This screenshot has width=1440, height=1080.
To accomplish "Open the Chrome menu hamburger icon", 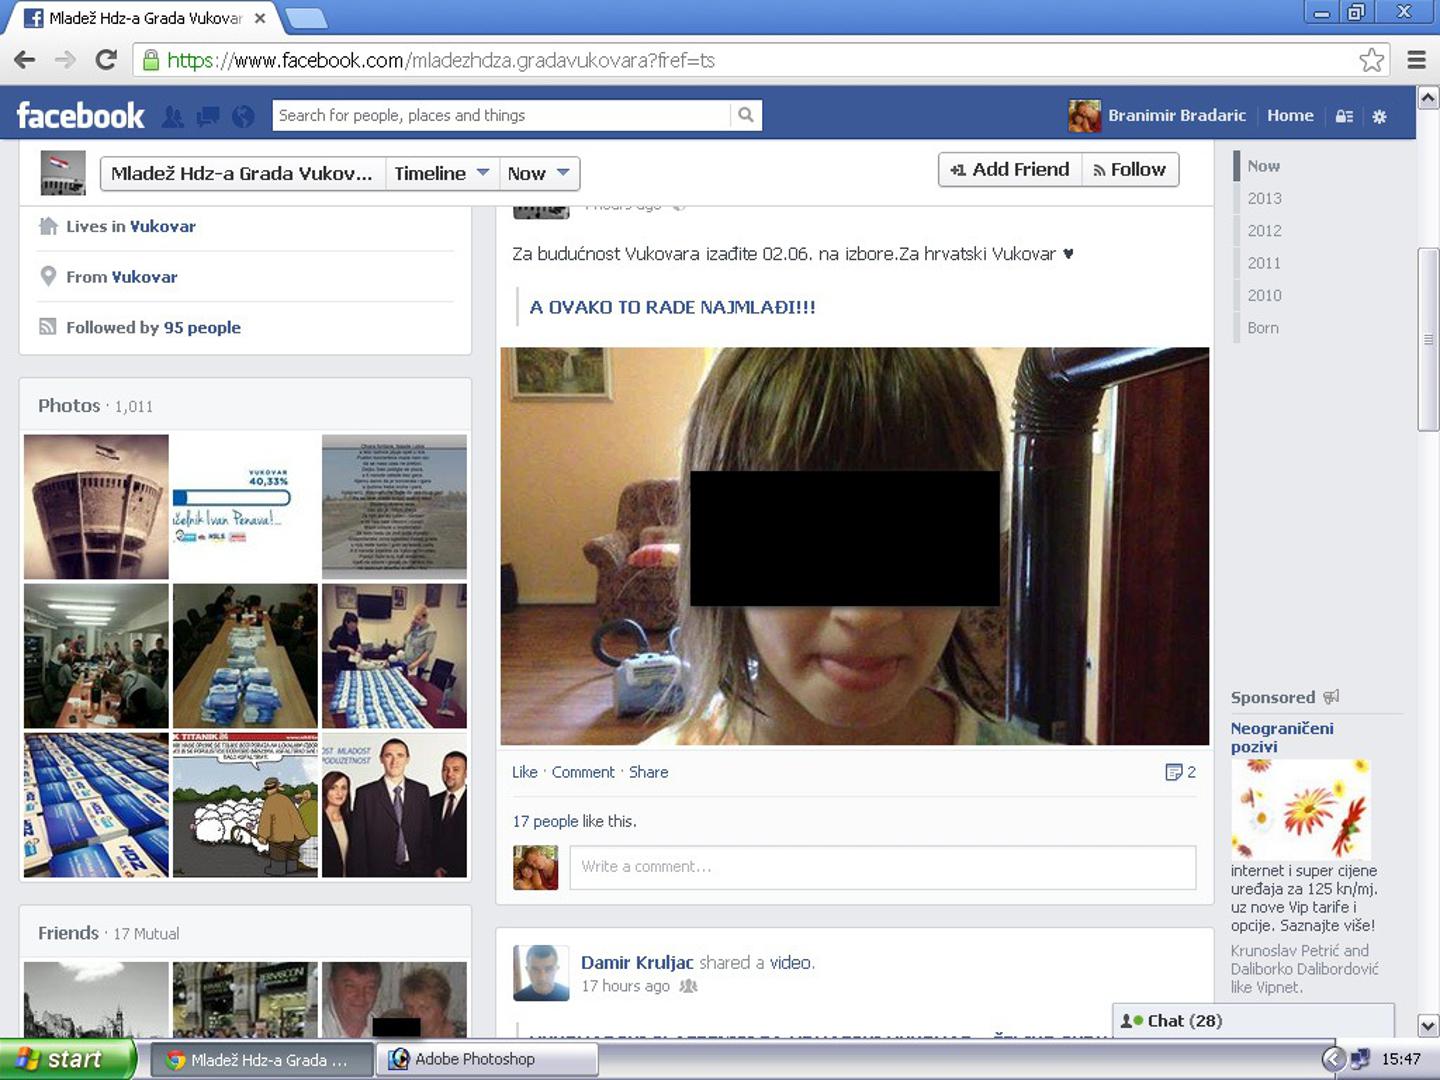I will (x=1416, y=60).
